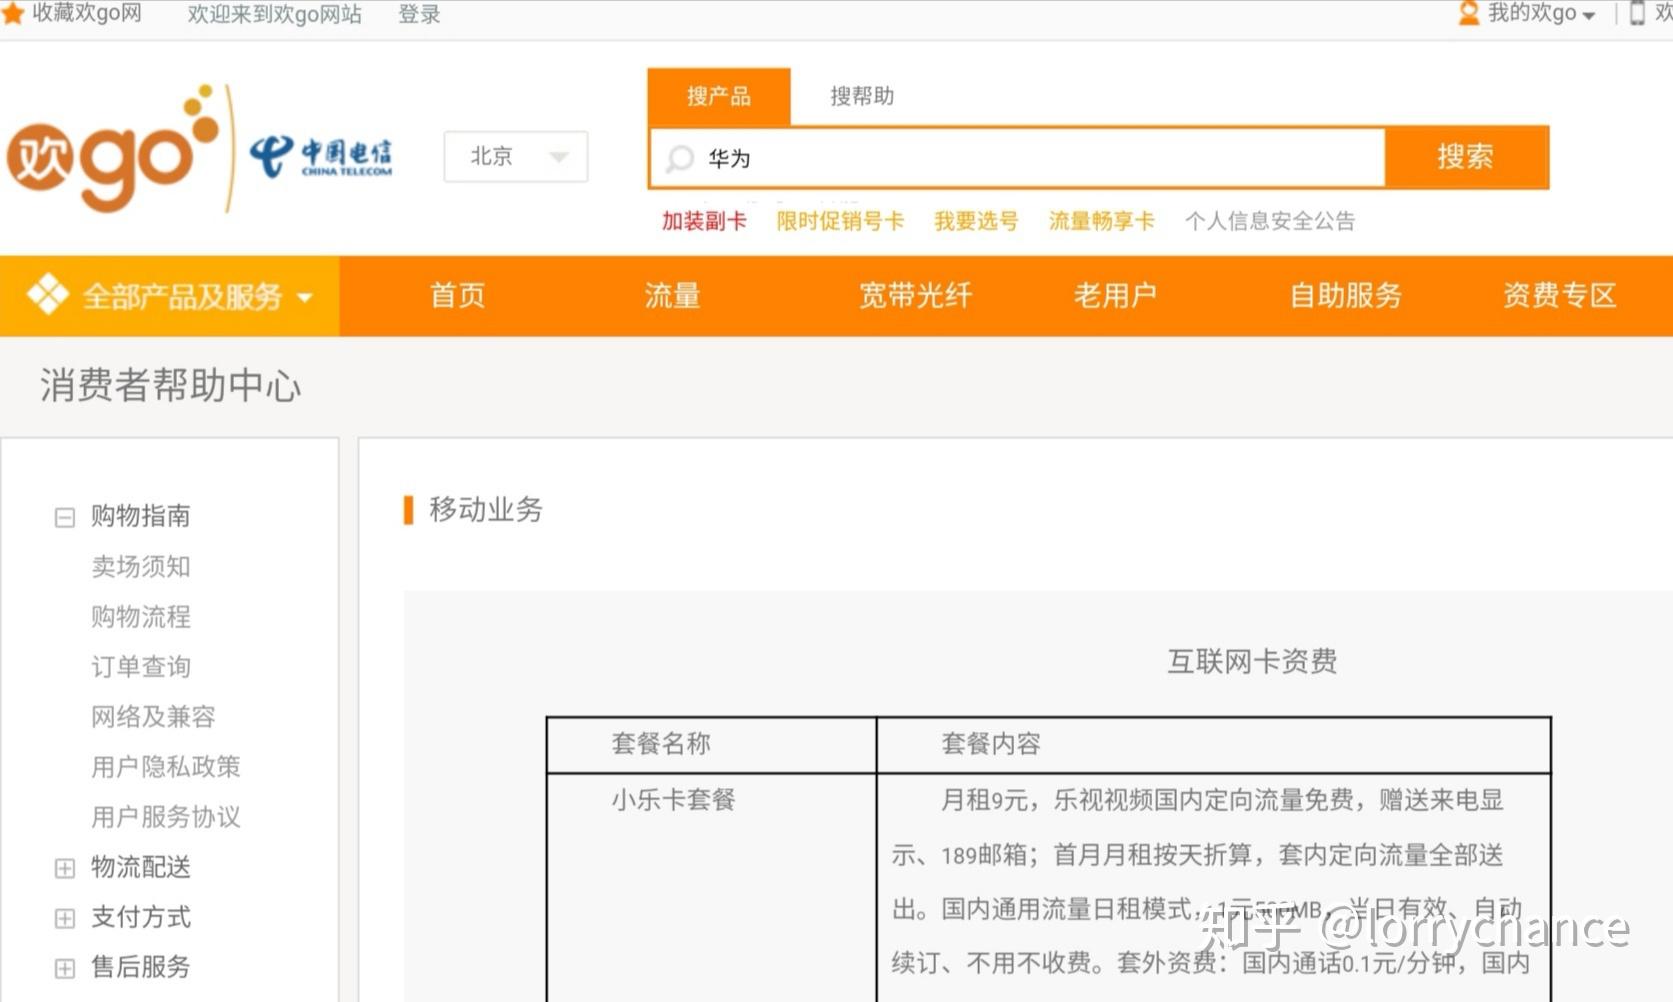Open the 流量畅享卡 link
Viewport: 1673px width, 1002px height.
point(1101,221)
